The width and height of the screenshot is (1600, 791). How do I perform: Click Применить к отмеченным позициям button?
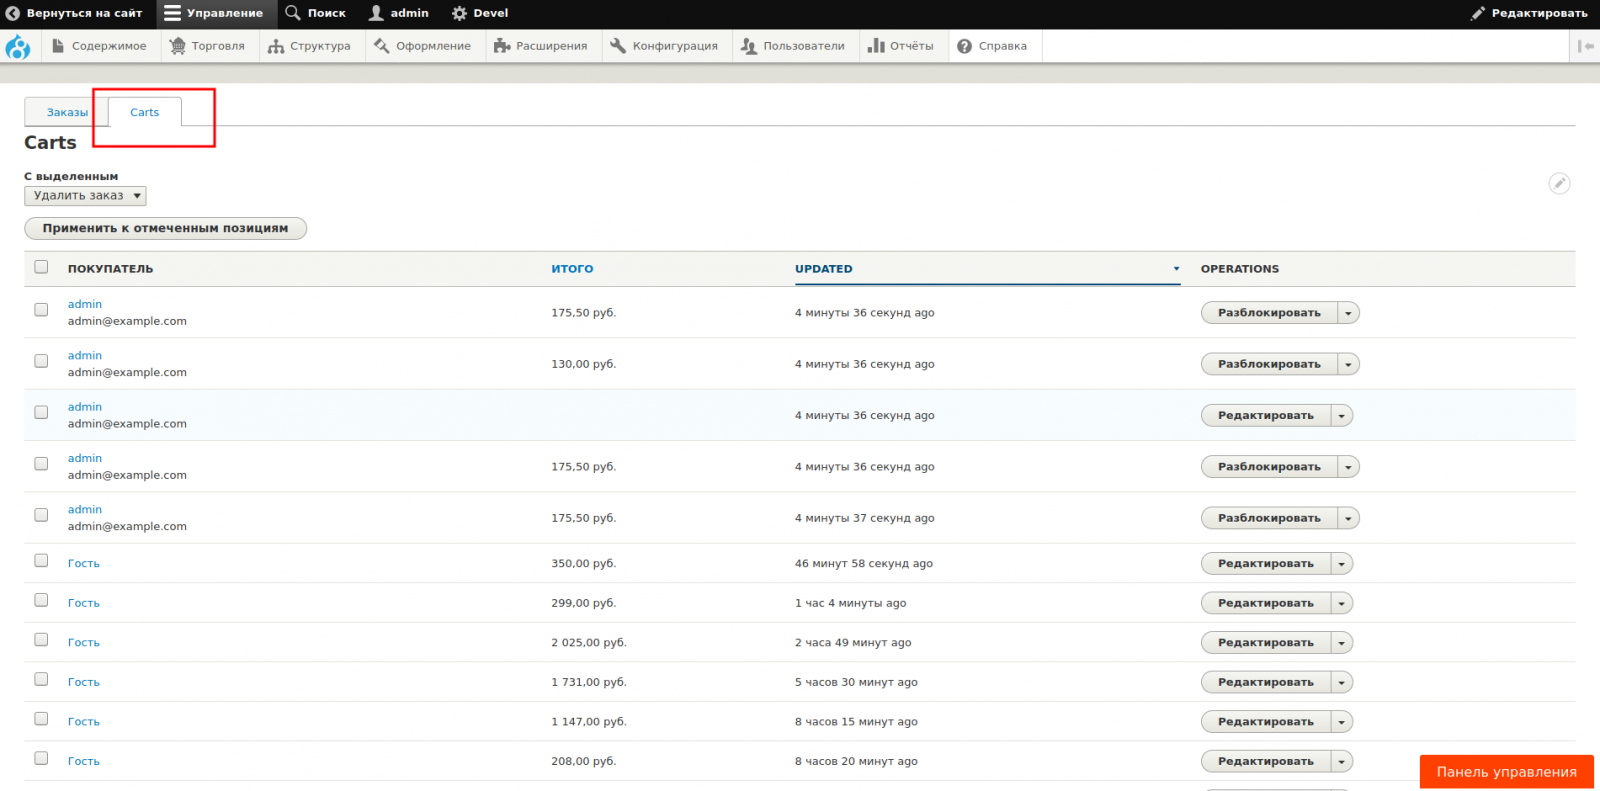click(x=165, y=228)
